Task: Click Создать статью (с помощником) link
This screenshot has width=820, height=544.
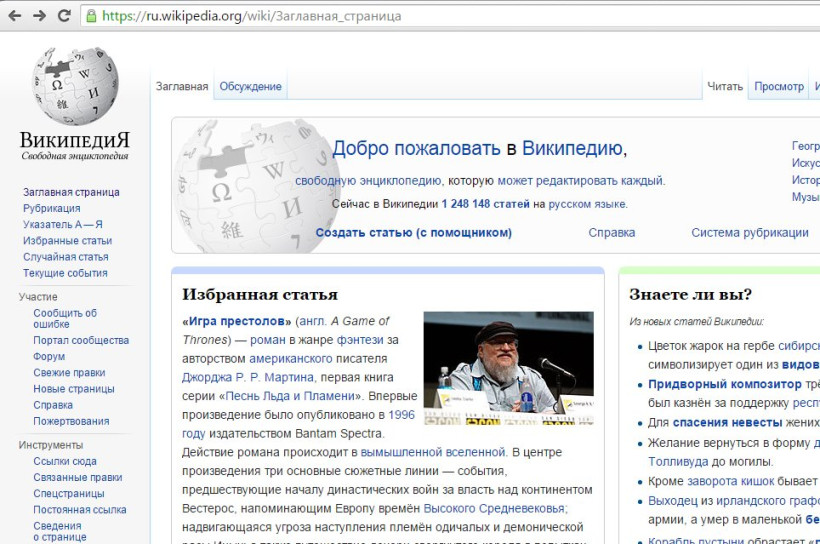Action: [413, 233]
